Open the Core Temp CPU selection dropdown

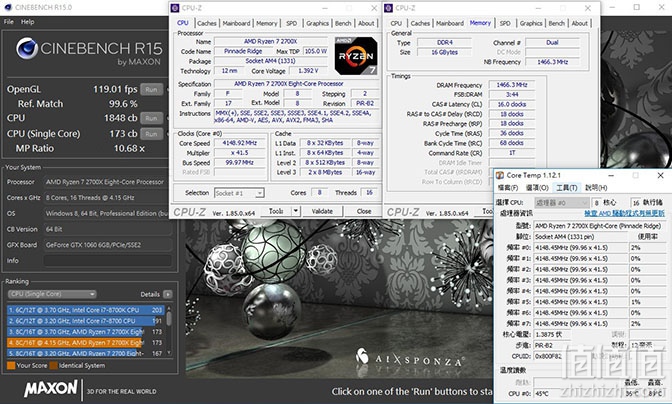[561, 202]
